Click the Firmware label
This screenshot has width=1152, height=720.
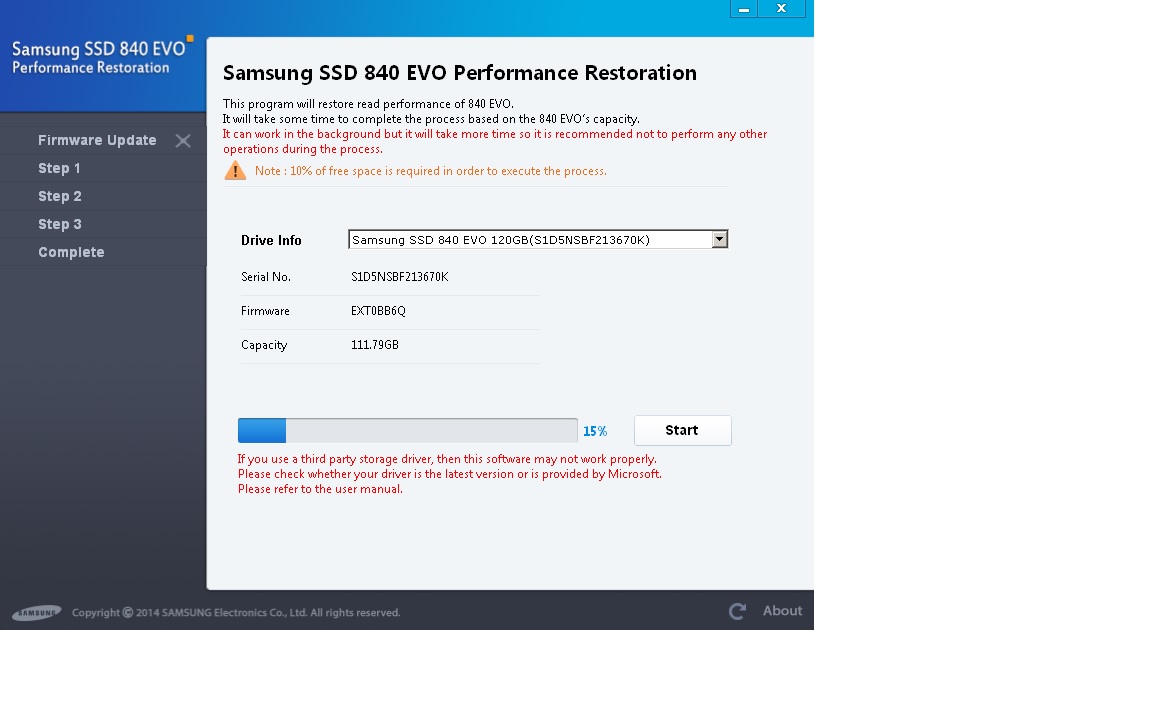(265, 311)
